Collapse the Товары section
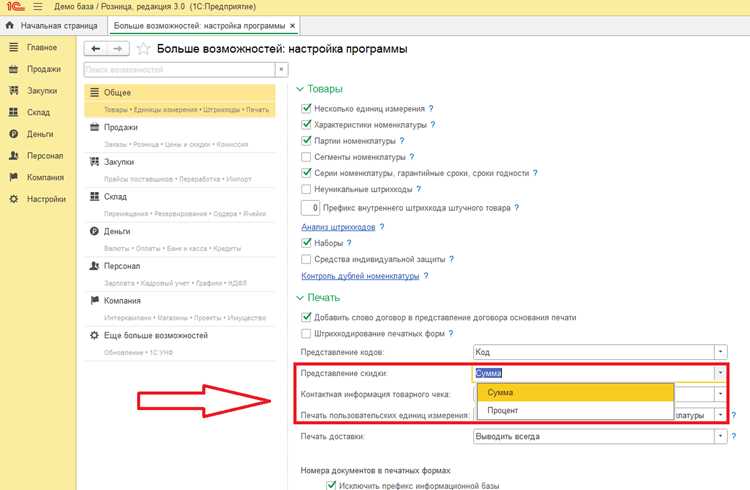The height and width of the screenshot is (490, 750). 300,89
